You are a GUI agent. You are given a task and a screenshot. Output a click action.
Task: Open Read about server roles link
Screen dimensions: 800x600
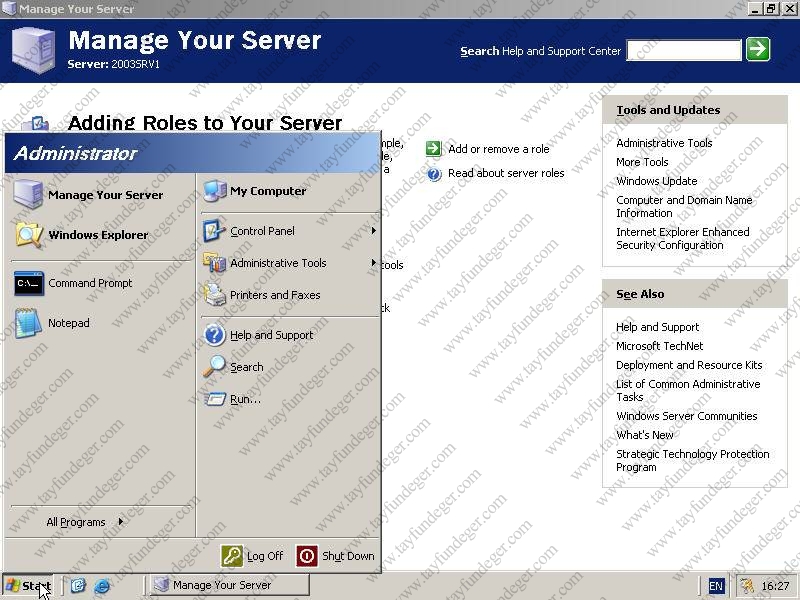(x=506, y=173)
